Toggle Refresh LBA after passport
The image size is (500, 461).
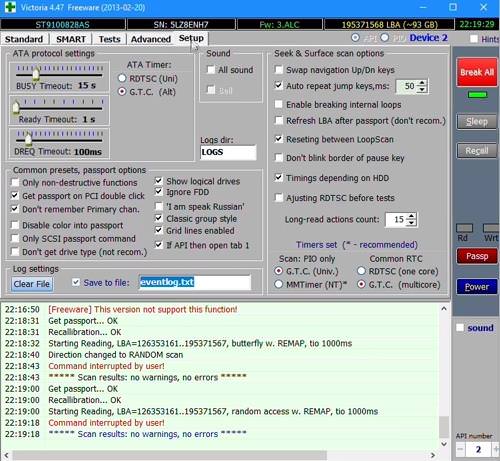tap(279, 120)
